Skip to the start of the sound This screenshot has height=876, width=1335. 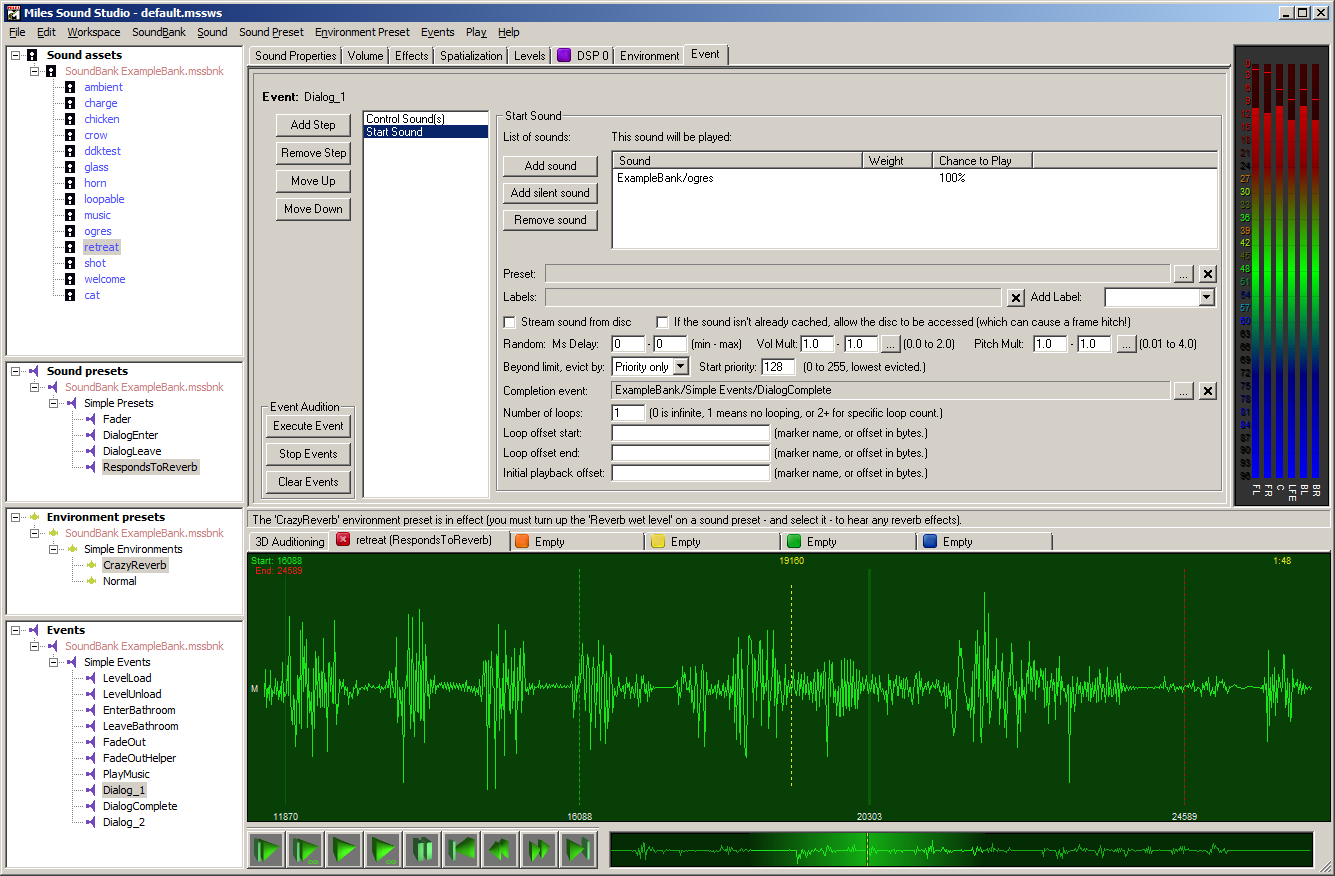(x=461, y=850)
